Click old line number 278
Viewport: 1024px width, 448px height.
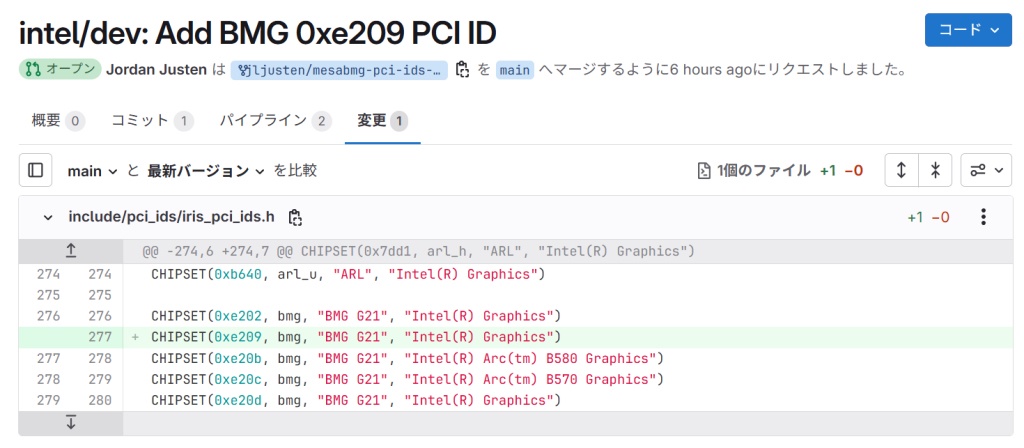48,379
